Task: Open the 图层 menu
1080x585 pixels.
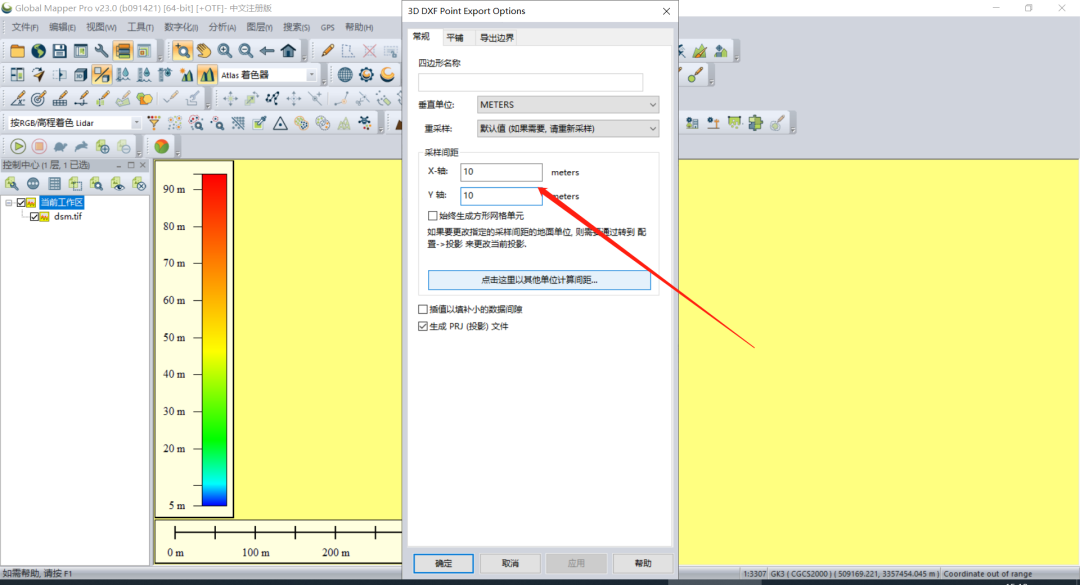Action: click(x=260, y=28)
